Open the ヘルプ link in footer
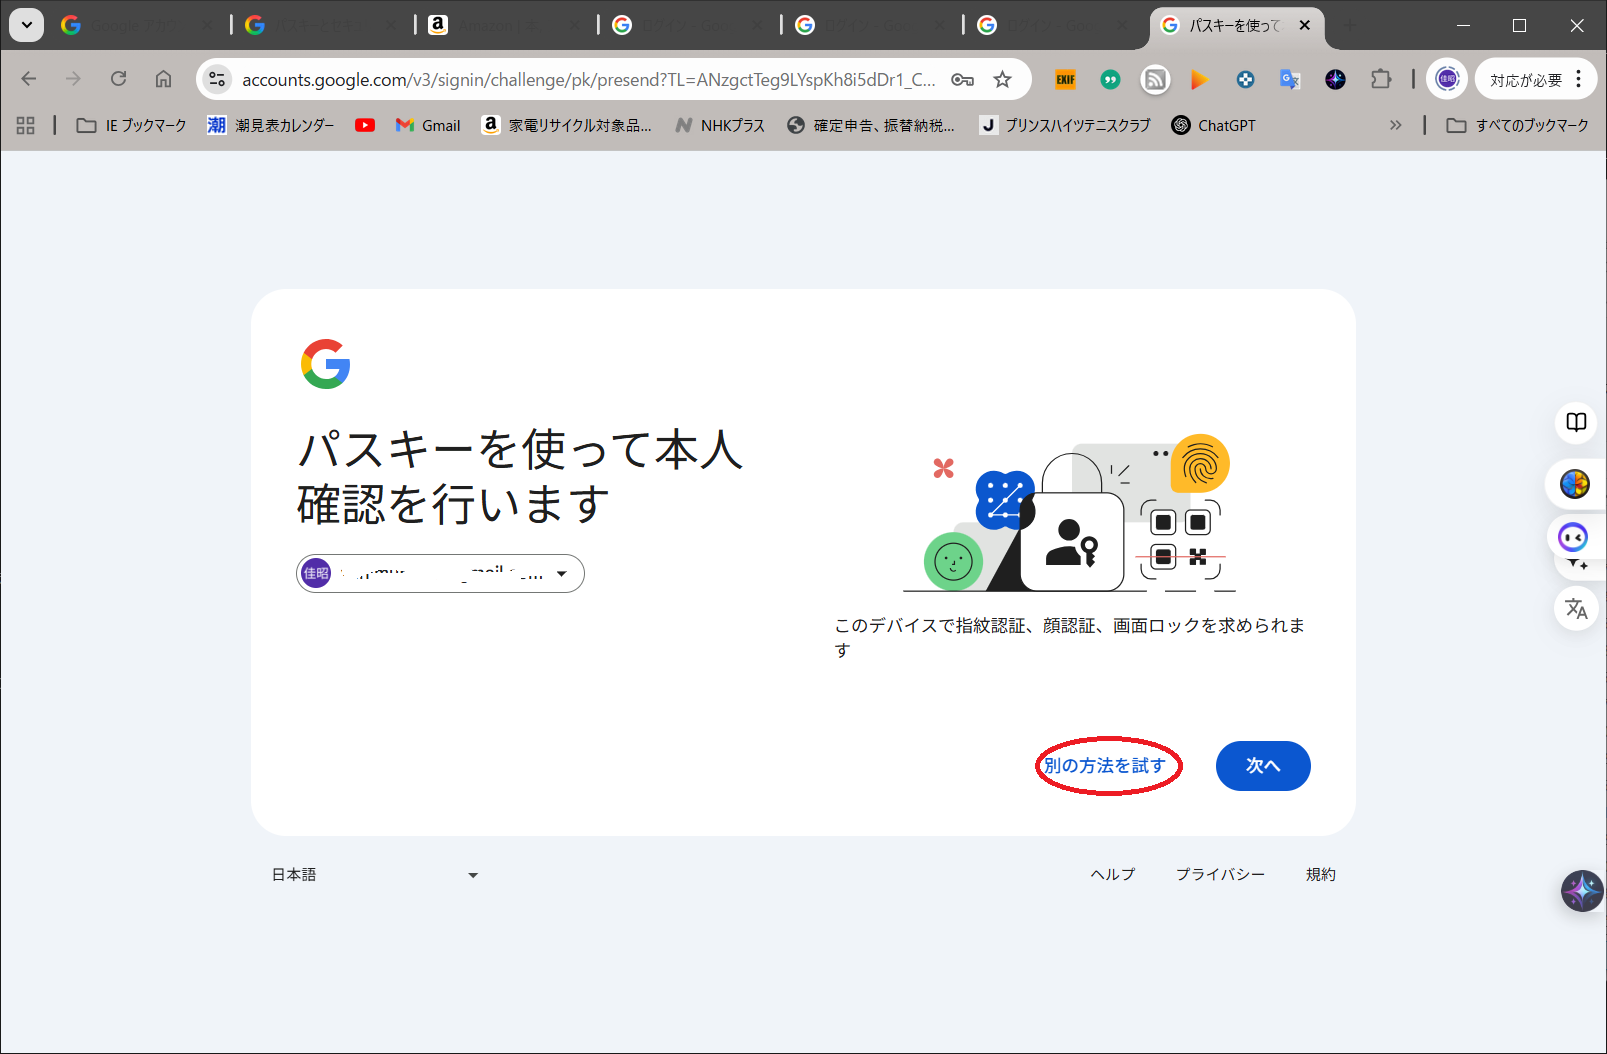This screenshot has height=1054, width=1607. tap(1112, 874)
